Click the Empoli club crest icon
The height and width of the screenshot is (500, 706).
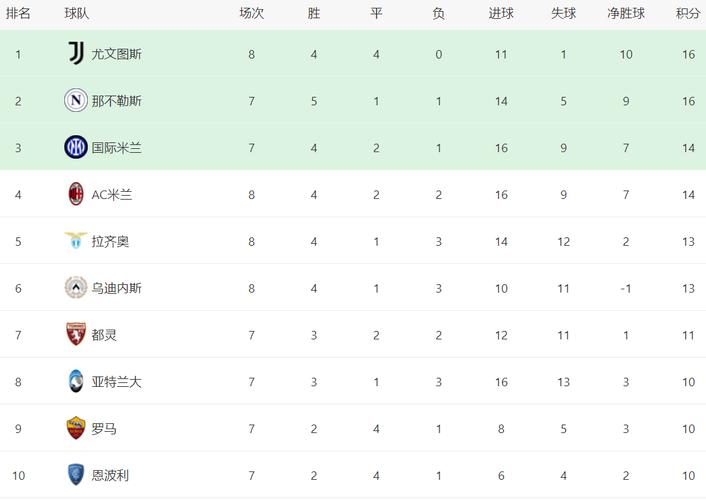76,475
